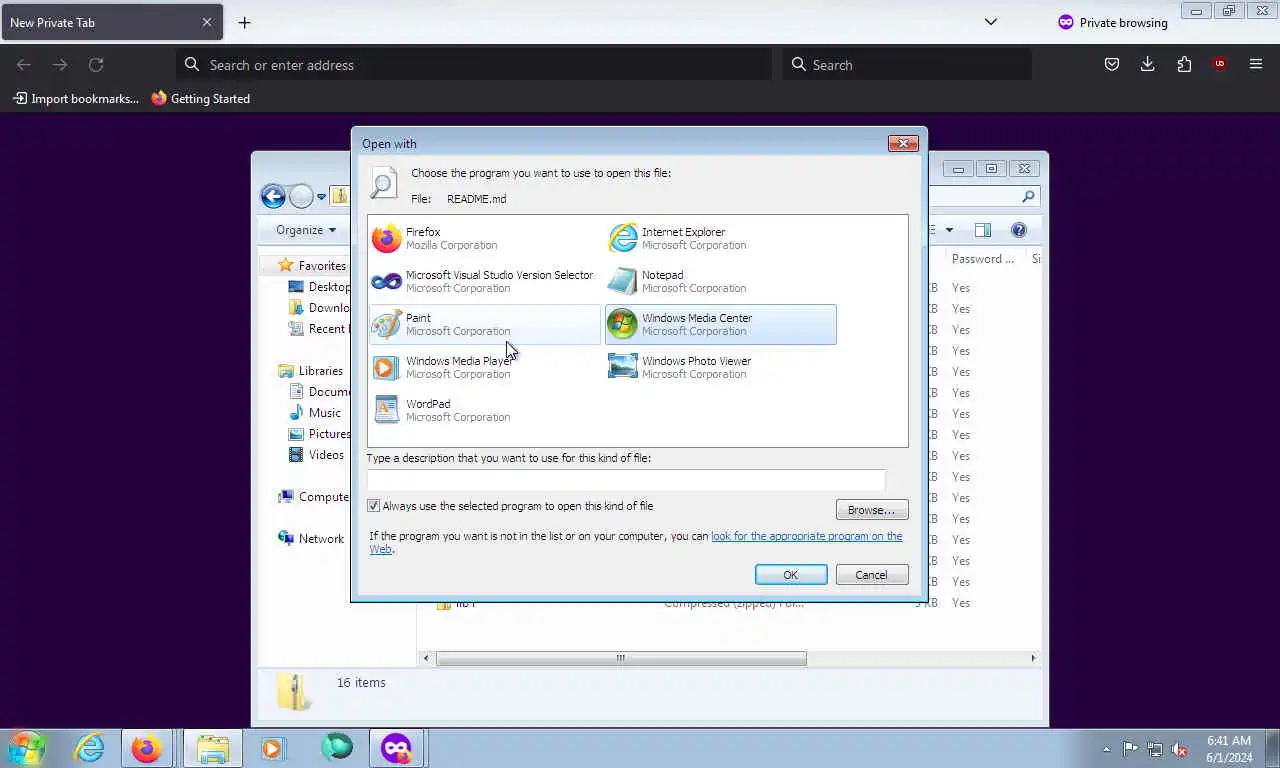1280x768 pixels.
Task: Click Import bookmarks... in bookmarks toolbar
Action: 76,98
